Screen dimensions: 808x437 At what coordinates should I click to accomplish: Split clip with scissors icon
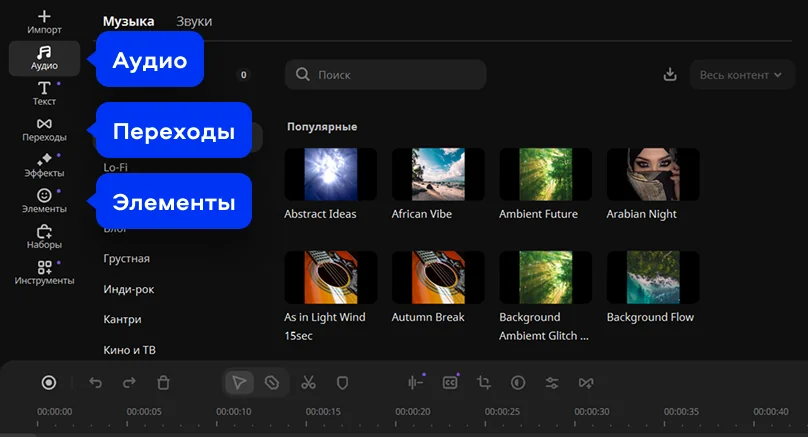pyautogui.click(x=308, y=383)
